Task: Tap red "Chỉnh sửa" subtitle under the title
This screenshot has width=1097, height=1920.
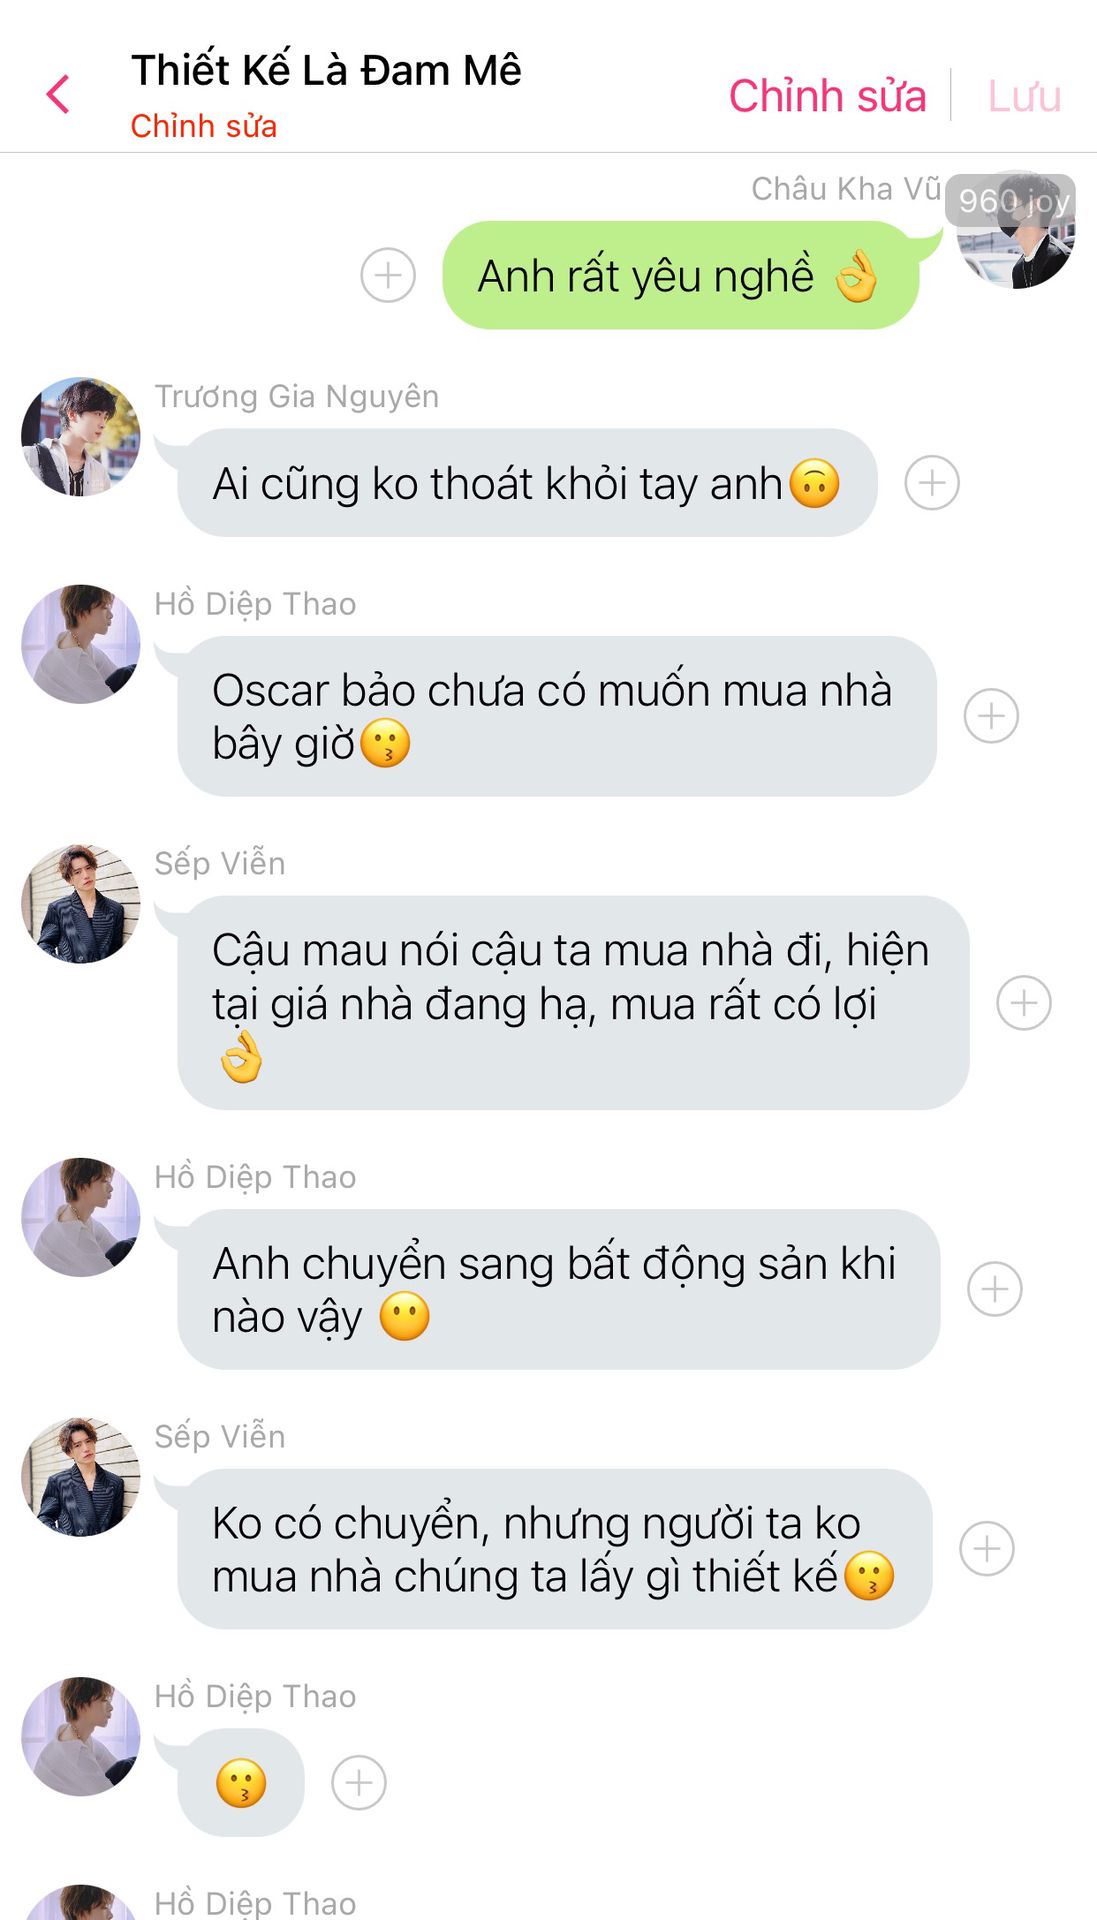Action: point(204,127)
